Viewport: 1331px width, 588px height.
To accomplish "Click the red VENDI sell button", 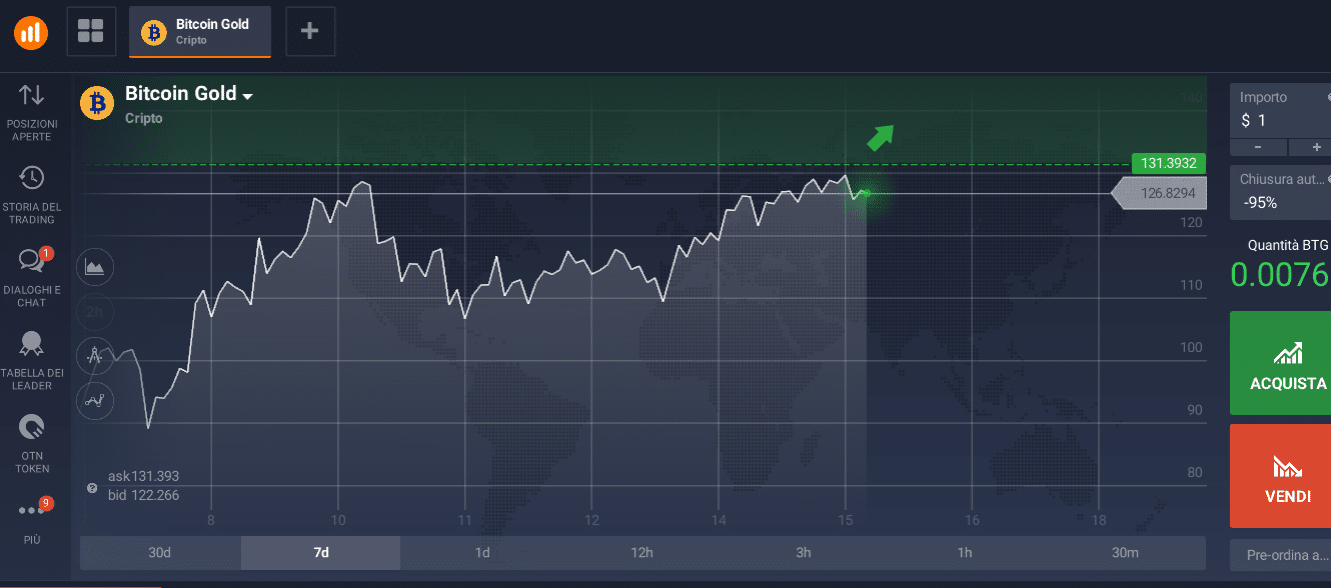I will 1281,475.
